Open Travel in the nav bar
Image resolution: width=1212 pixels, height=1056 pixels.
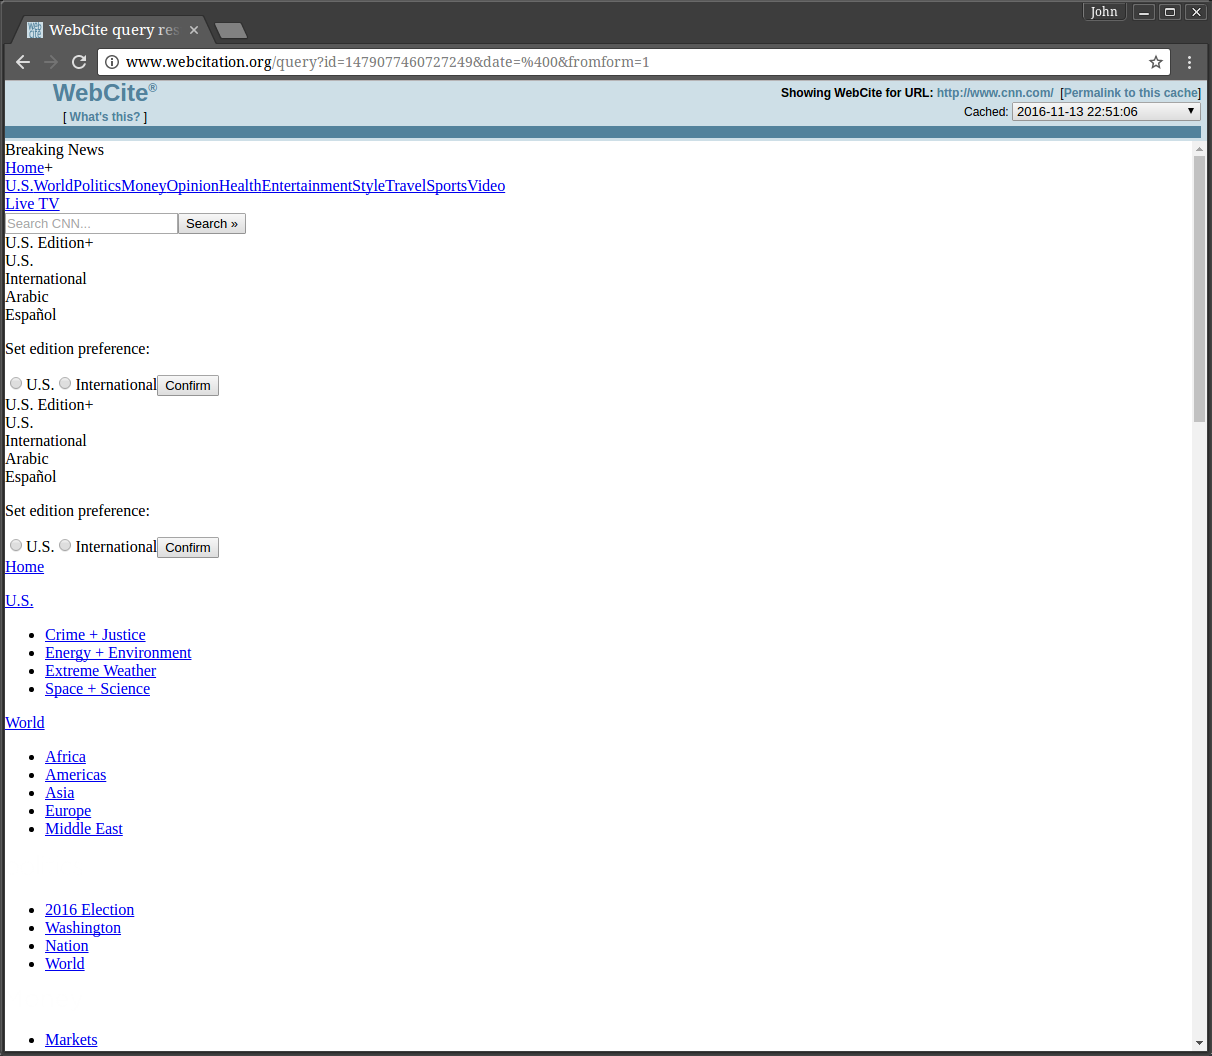point(406,186)
